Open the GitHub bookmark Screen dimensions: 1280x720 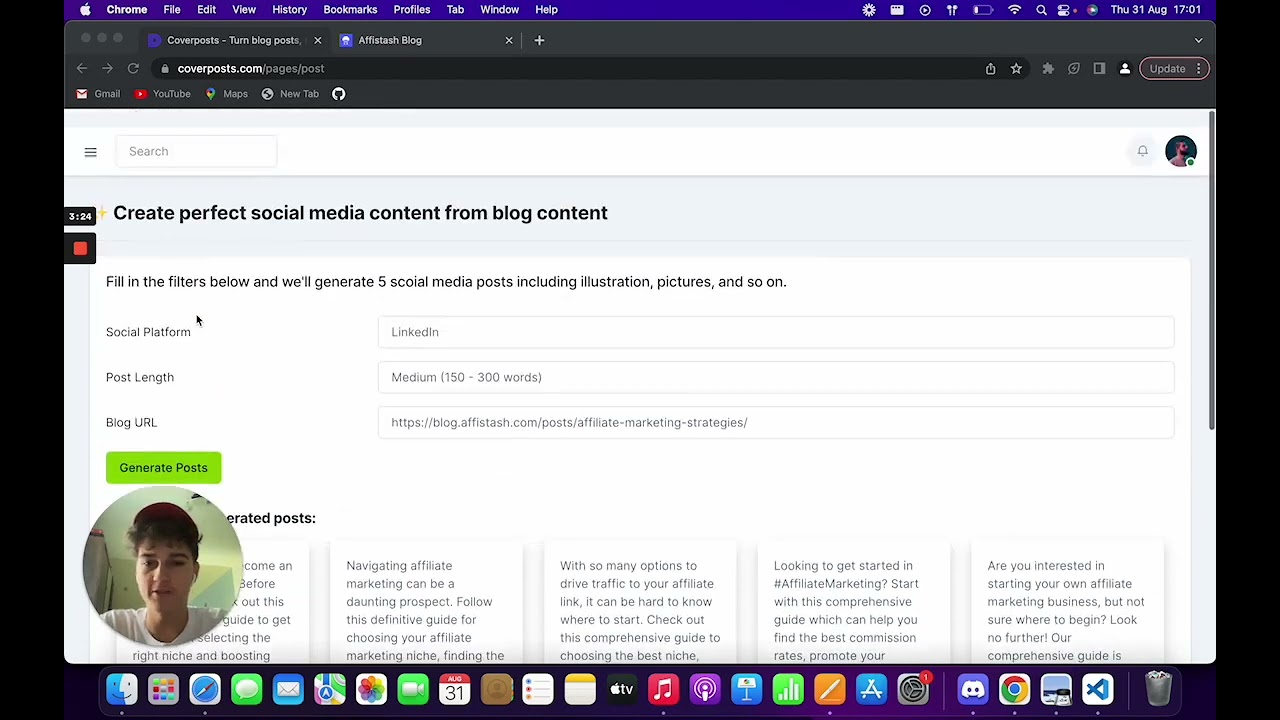coord(339,94)
